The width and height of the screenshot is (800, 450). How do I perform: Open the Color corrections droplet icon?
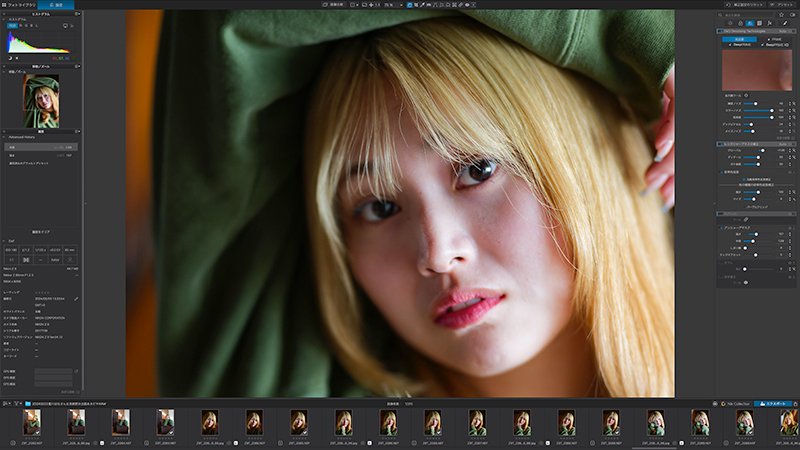pyautogui.click(x=740, y=23)
